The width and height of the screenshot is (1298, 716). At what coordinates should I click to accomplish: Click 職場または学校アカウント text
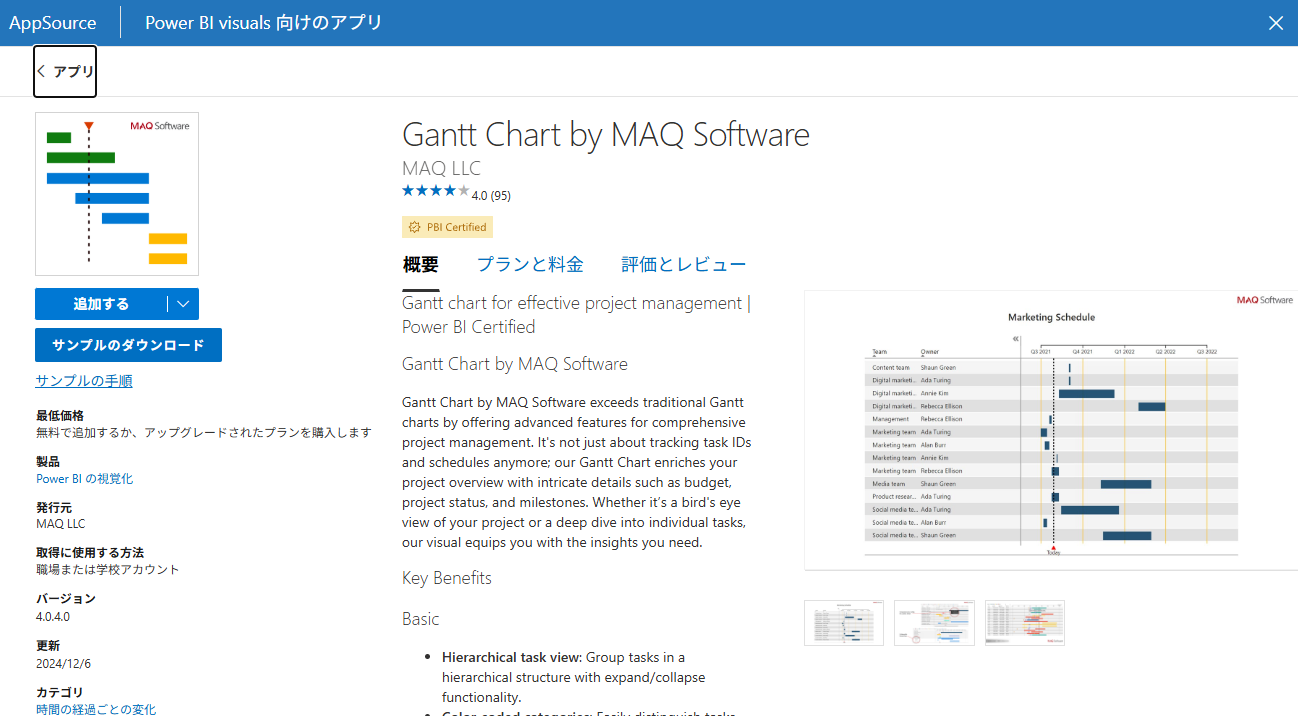(x=108, y=570)
